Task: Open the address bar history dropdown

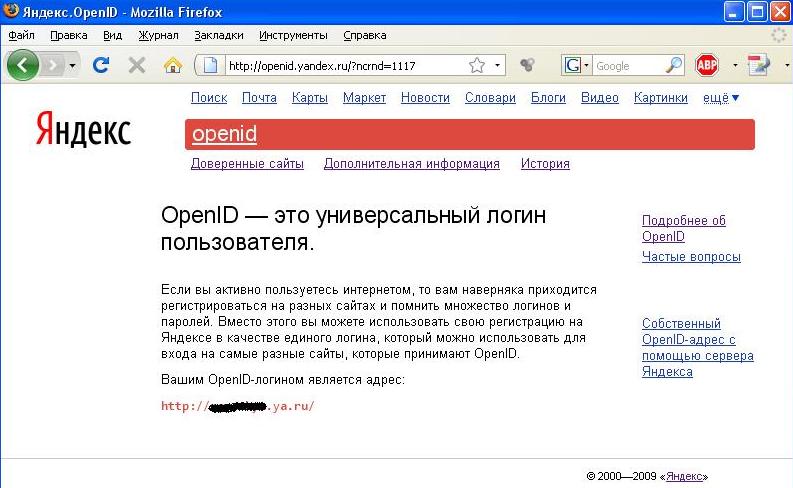Action: [x=498, y=65]
